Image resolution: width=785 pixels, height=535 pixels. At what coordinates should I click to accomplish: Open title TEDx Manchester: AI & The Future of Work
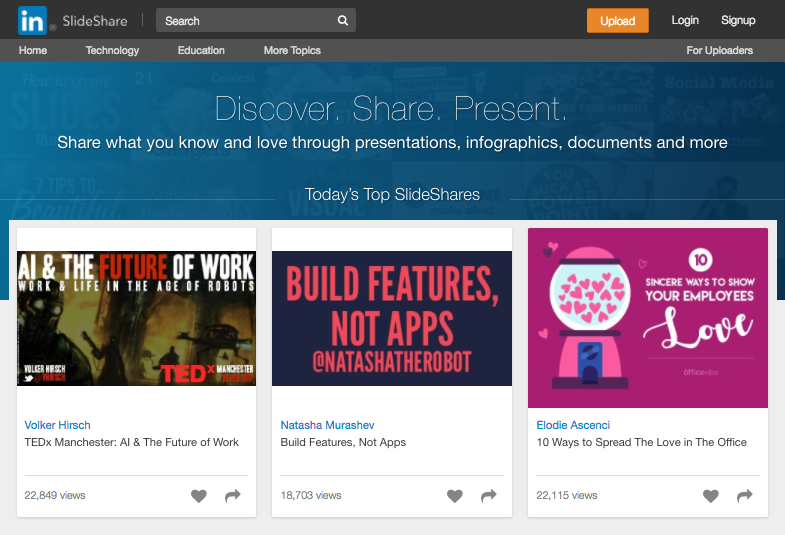[x=132, y=442]
